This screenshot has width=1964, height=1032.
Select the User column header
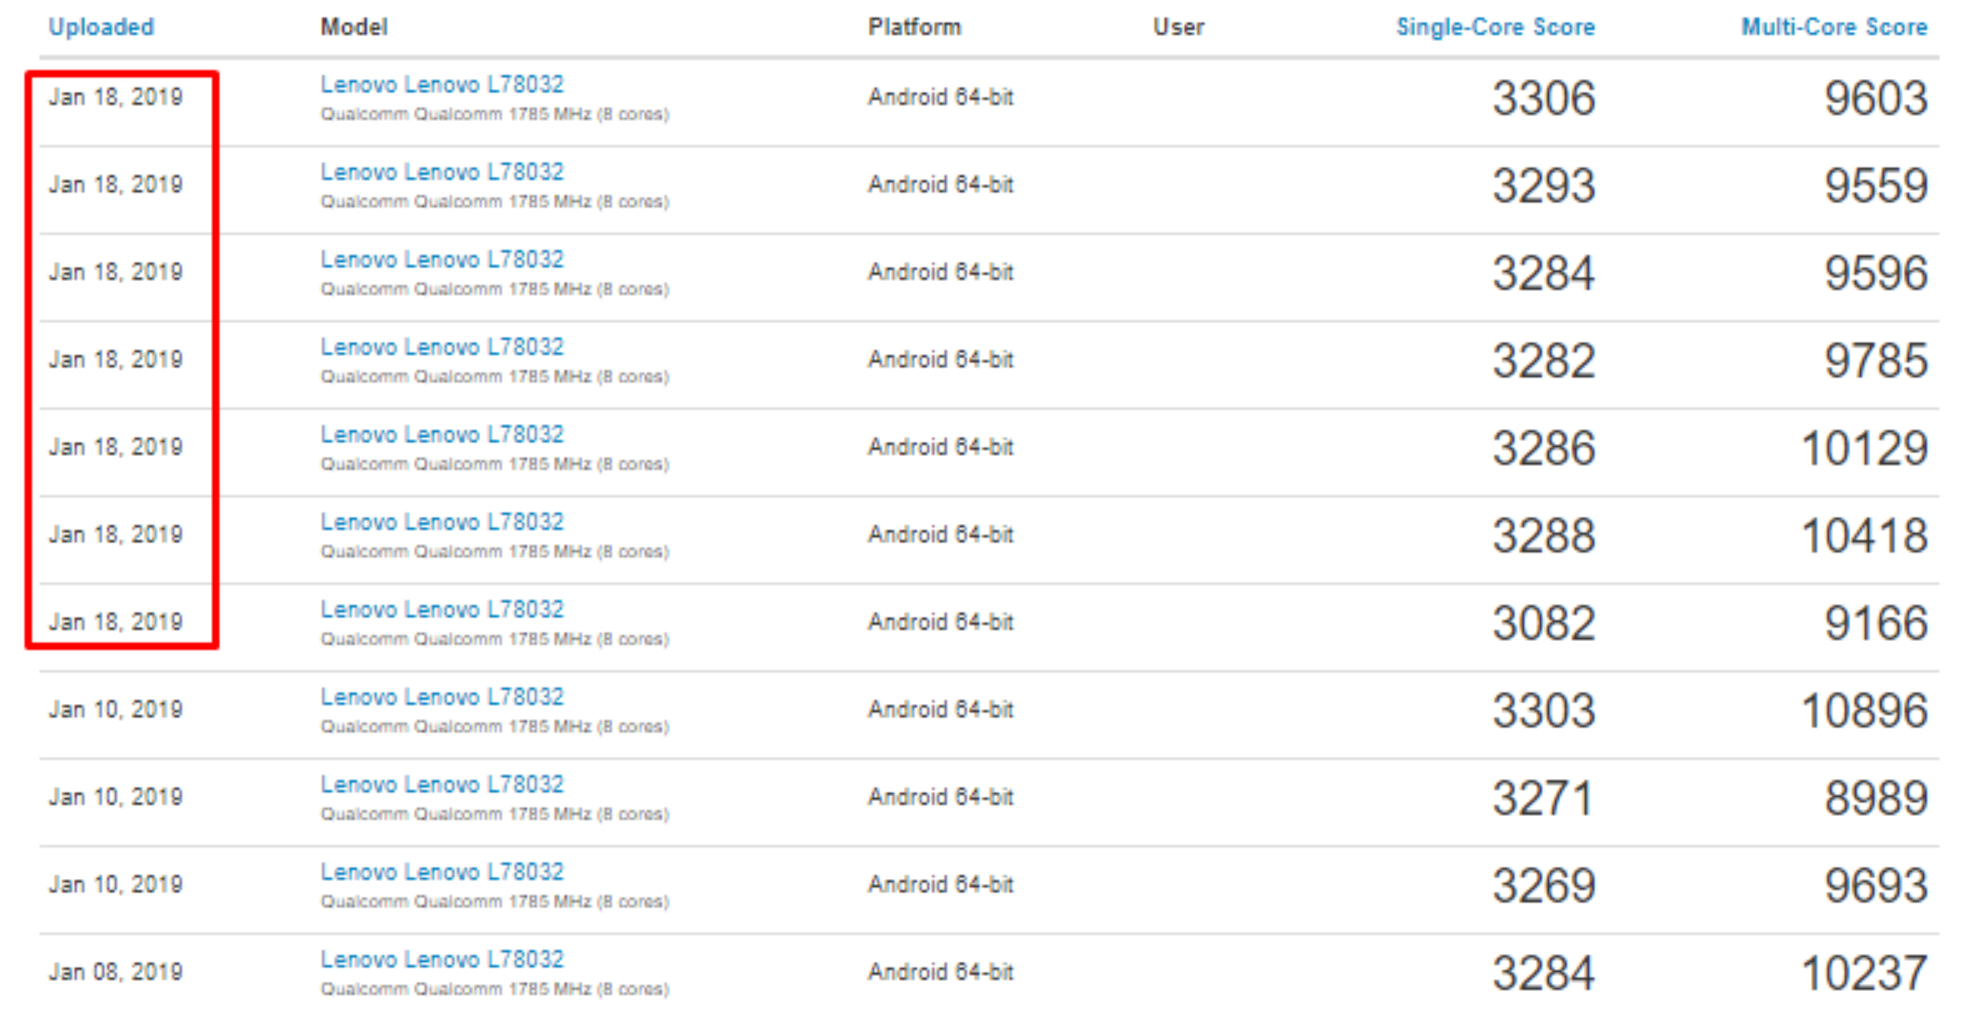point(1178,27)
